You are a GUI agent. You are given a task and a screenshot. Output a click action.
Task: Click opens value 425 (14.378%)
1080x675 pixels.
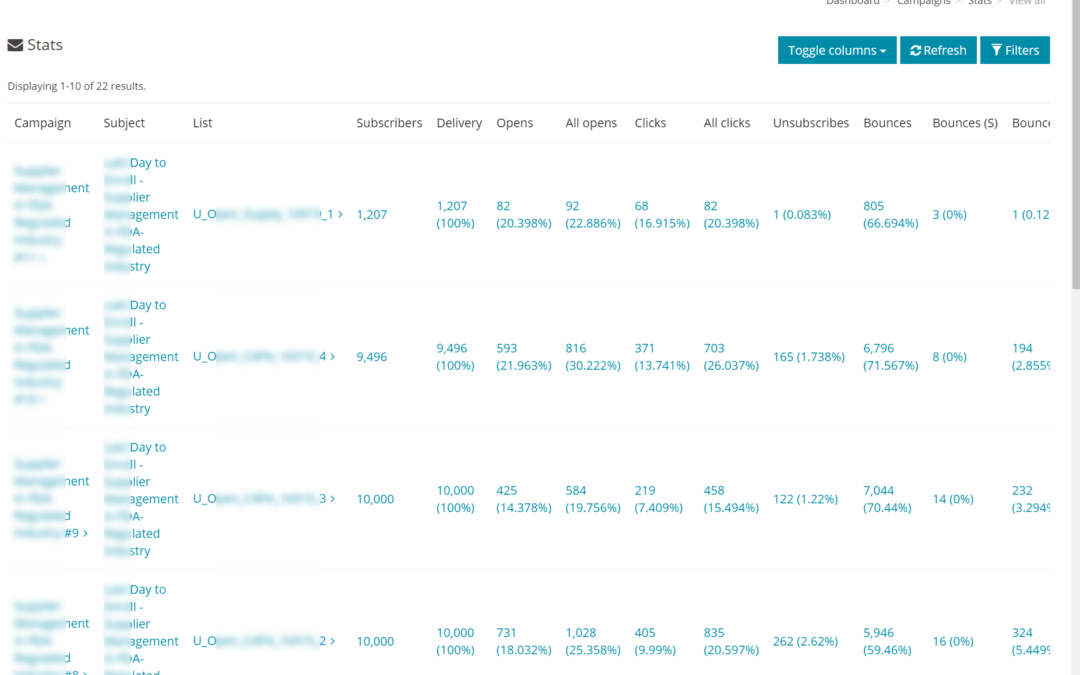coord(523,499)
